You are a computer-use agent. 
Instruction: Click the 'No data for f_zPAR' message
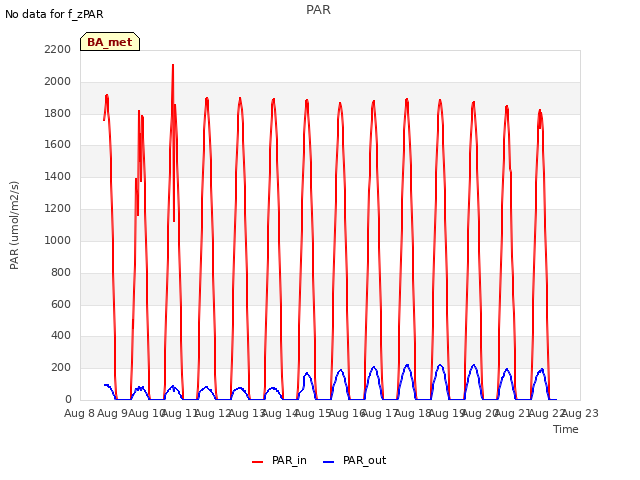pyautogui.click(x=54, y=14)
